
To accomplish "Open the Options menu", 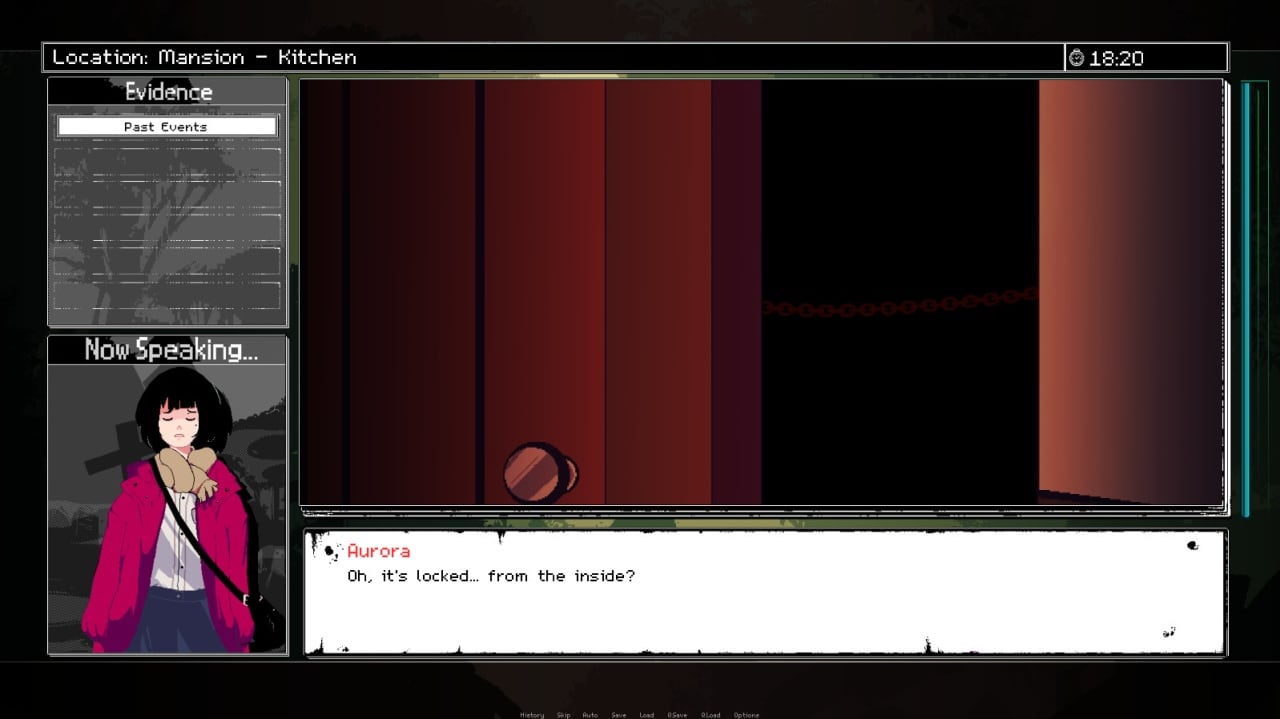I will [x=746, y=715].
